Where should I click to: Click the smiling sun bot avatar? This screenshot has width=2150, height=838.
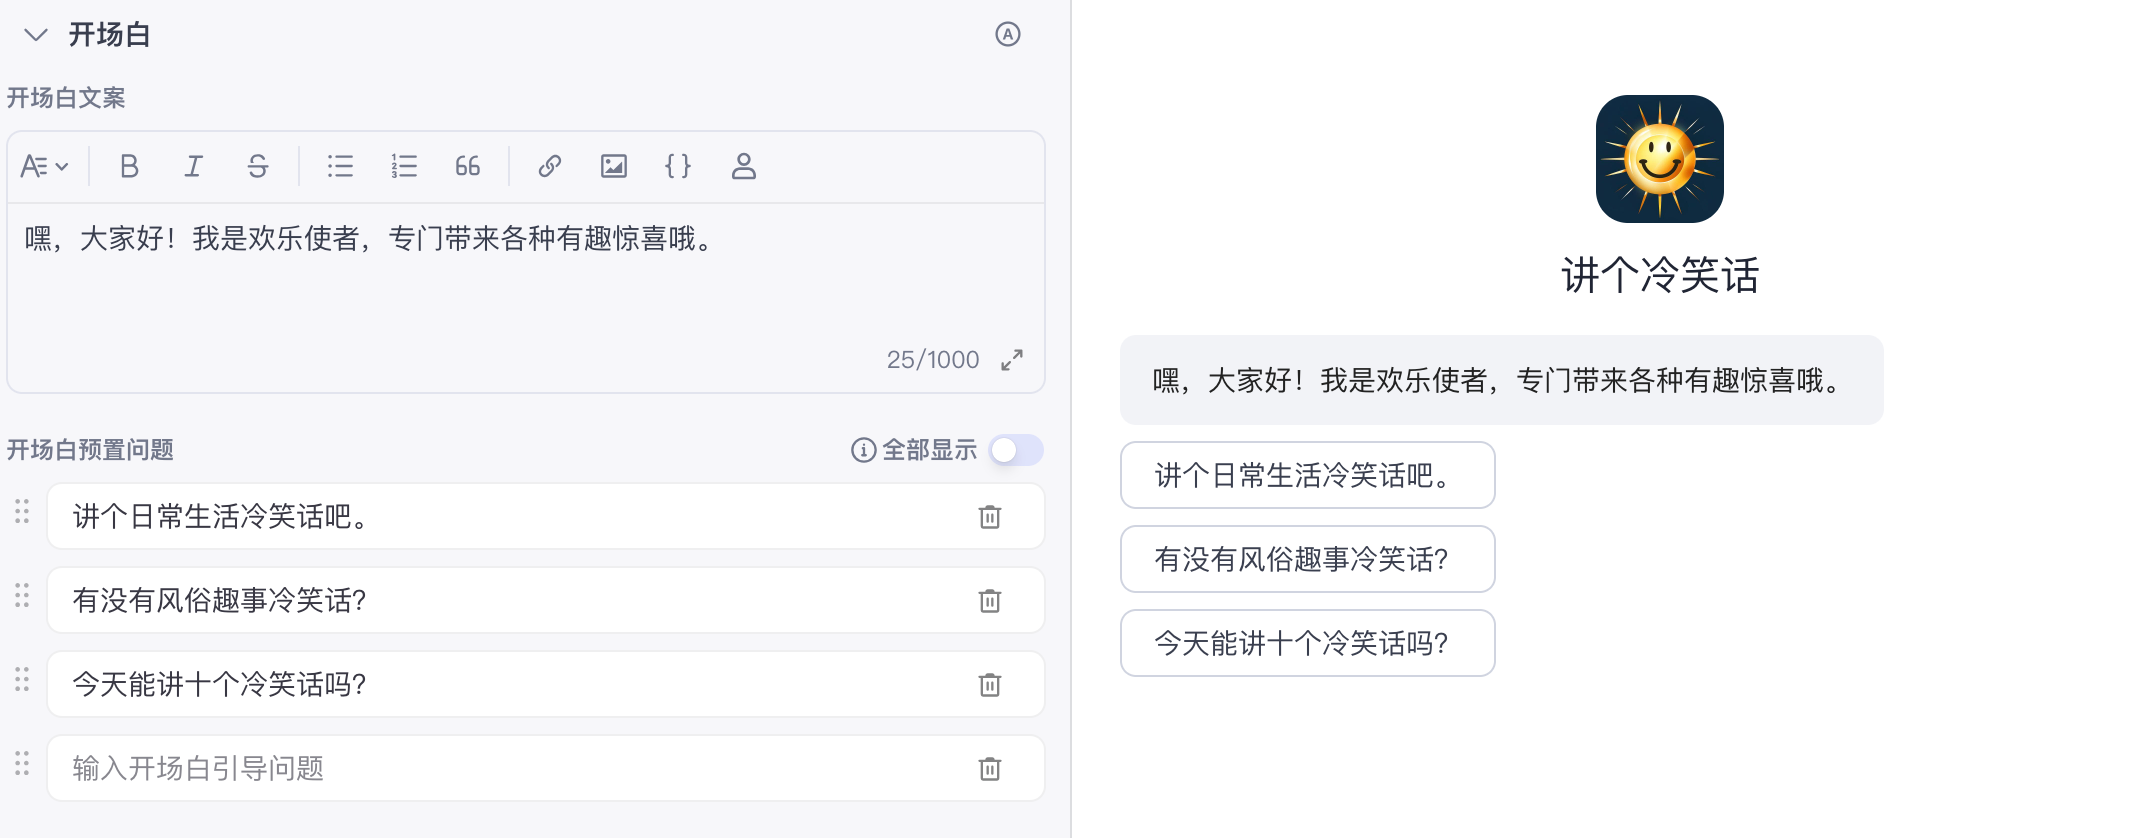[1660, 159]
